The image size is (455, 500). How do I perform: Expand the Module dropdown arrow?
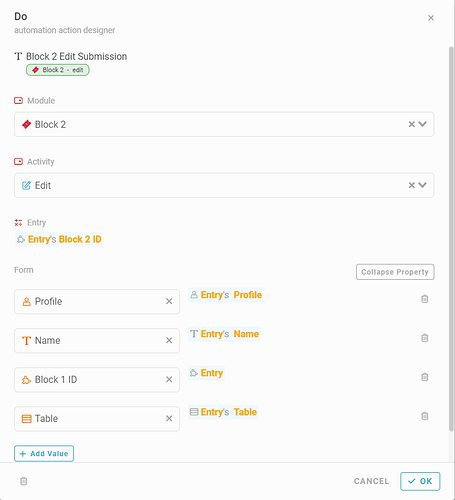423,124
